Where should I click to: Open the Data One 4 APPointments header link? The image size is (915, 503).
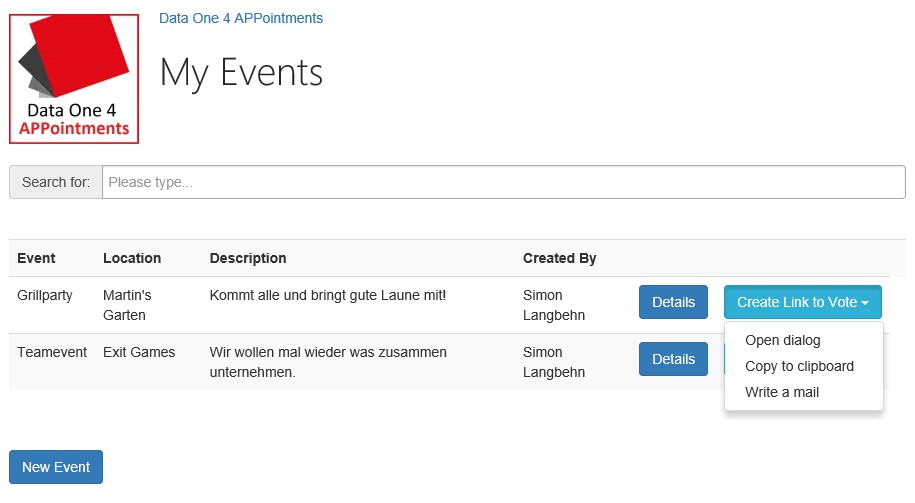tap(240, 18)
